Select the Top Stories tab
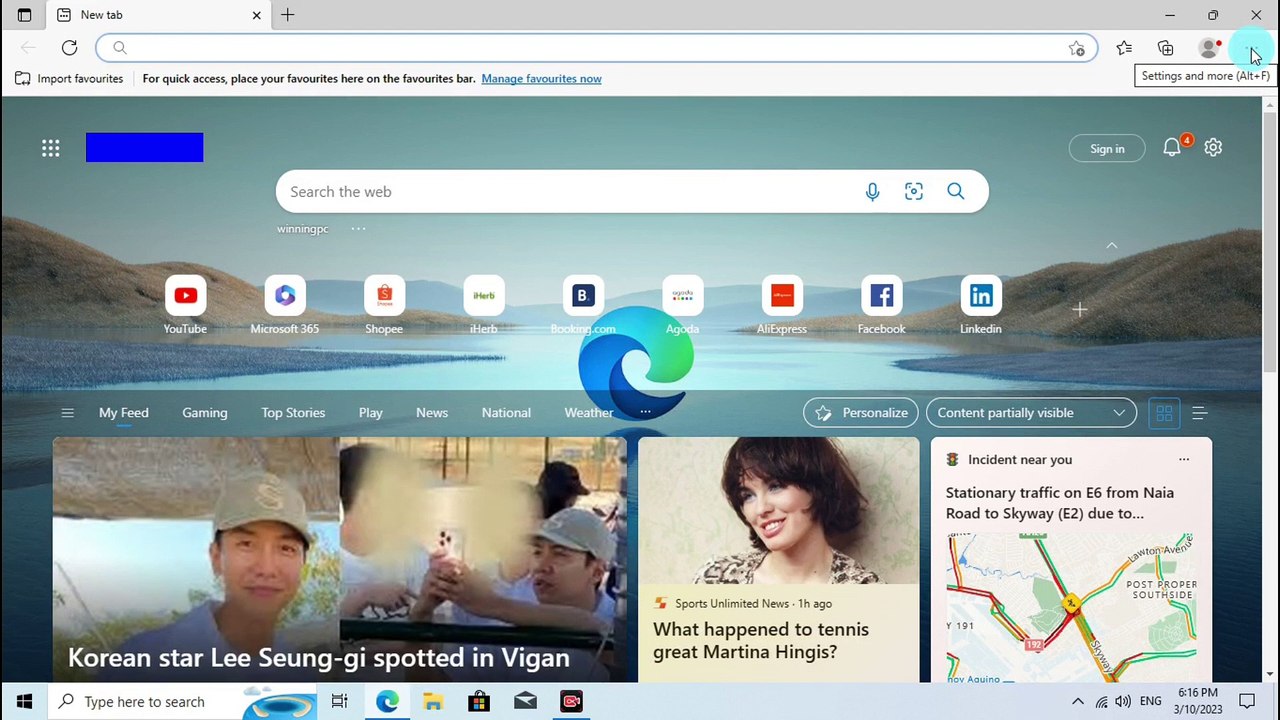 click(x=293, y=413)
